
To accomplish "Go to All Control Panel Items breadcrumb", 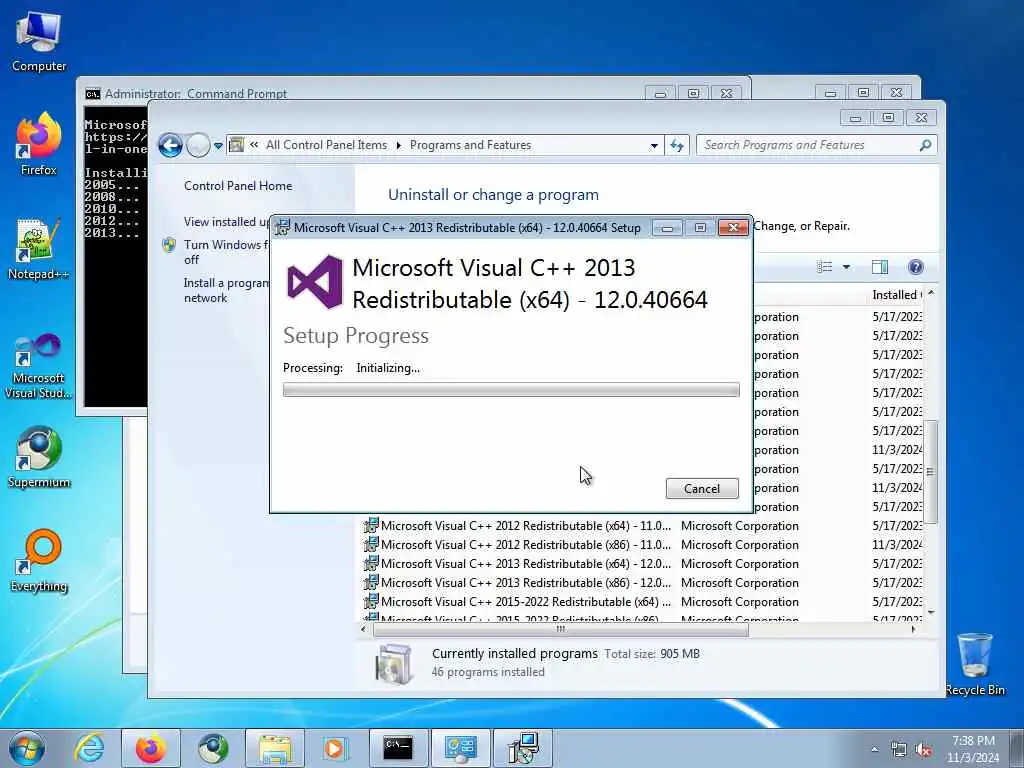I will tap(326, 145).
